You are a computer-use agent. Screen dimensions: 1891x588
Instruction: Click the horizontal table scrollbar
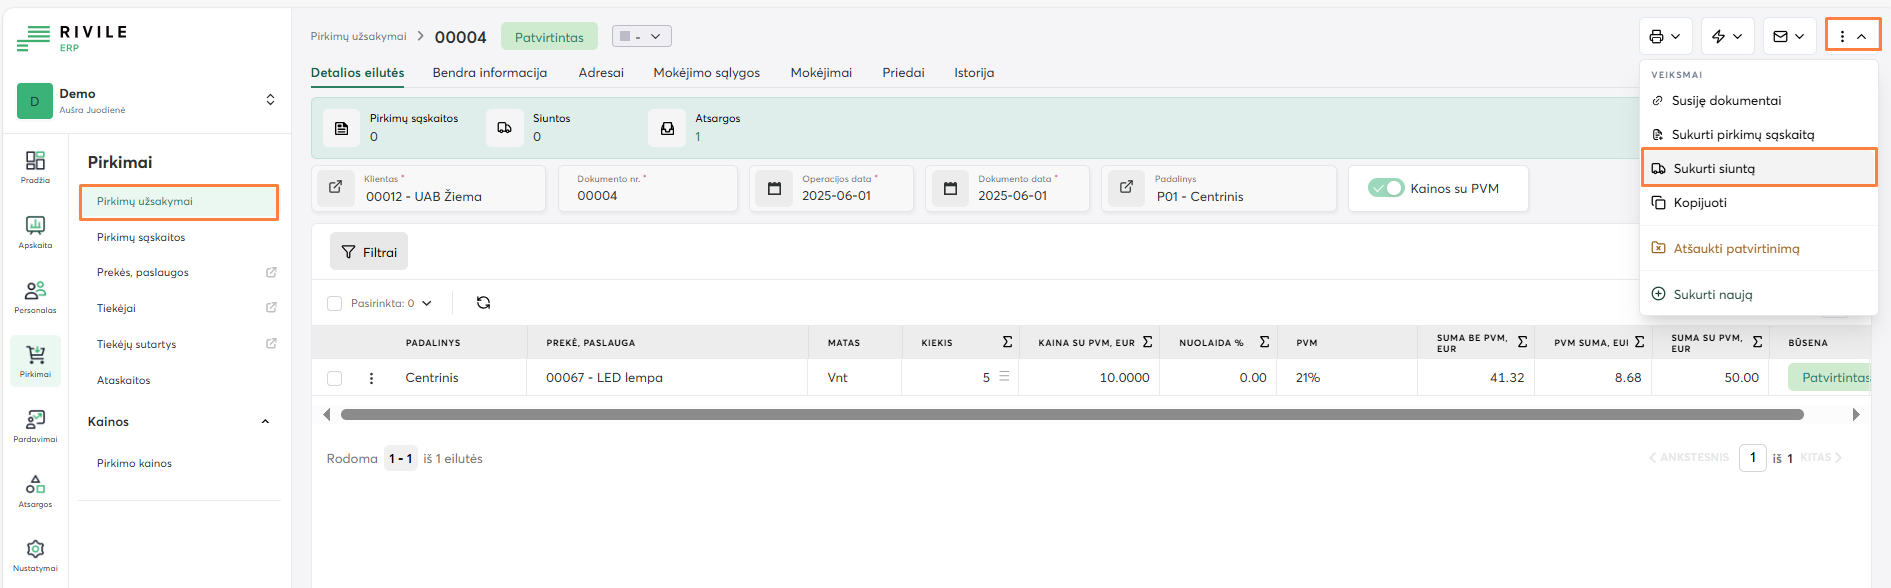pyautogui.click(x=1071, y=414)
